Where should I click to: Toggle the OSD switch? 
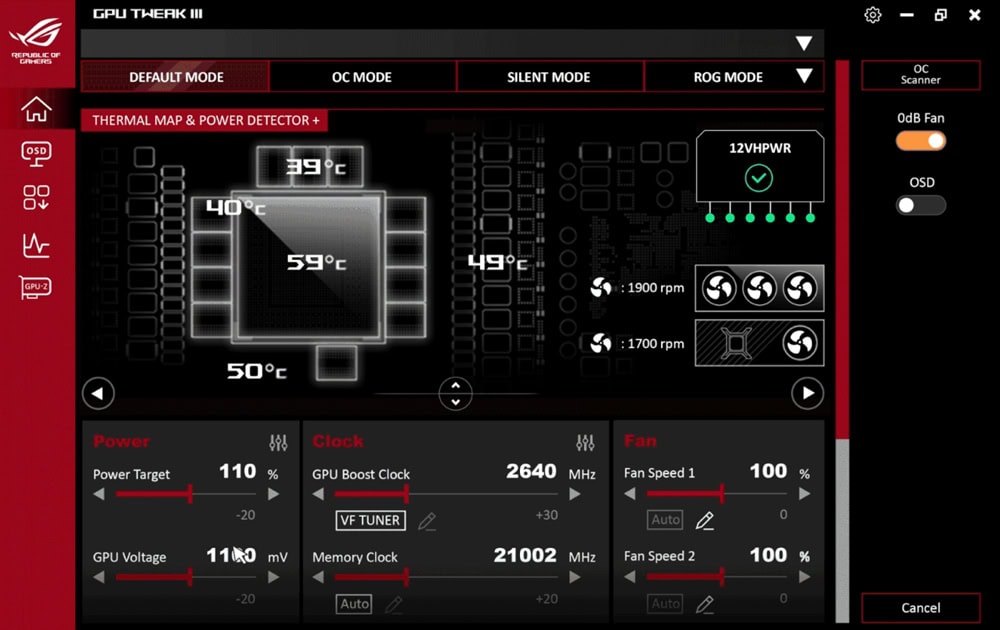click(920, 205)
